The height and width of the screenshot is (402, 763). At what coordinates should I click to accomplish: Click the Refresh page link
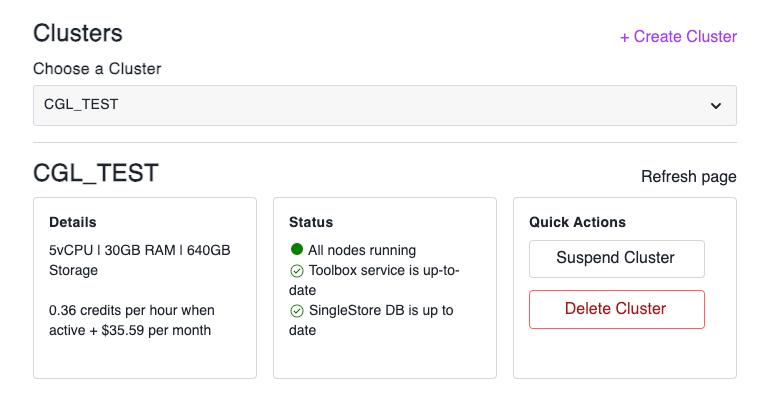pyautogui.click(x=688, y=177)
